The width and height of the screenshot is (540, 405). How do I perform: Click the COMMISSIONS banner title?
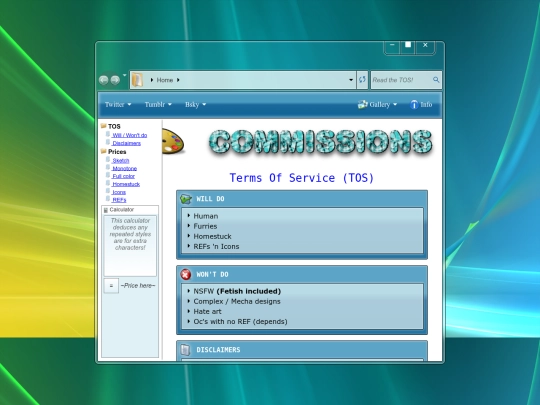[320, 142]
